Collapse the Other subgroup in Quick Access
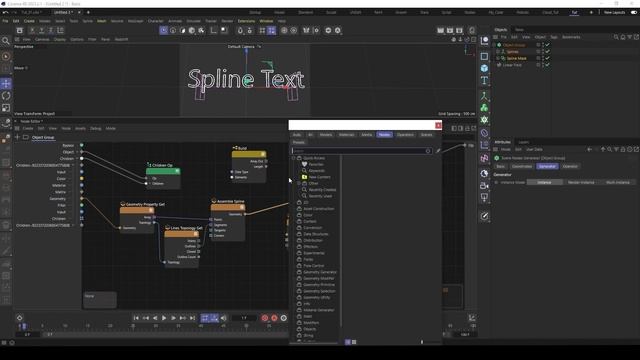 [x=299, y=183]
